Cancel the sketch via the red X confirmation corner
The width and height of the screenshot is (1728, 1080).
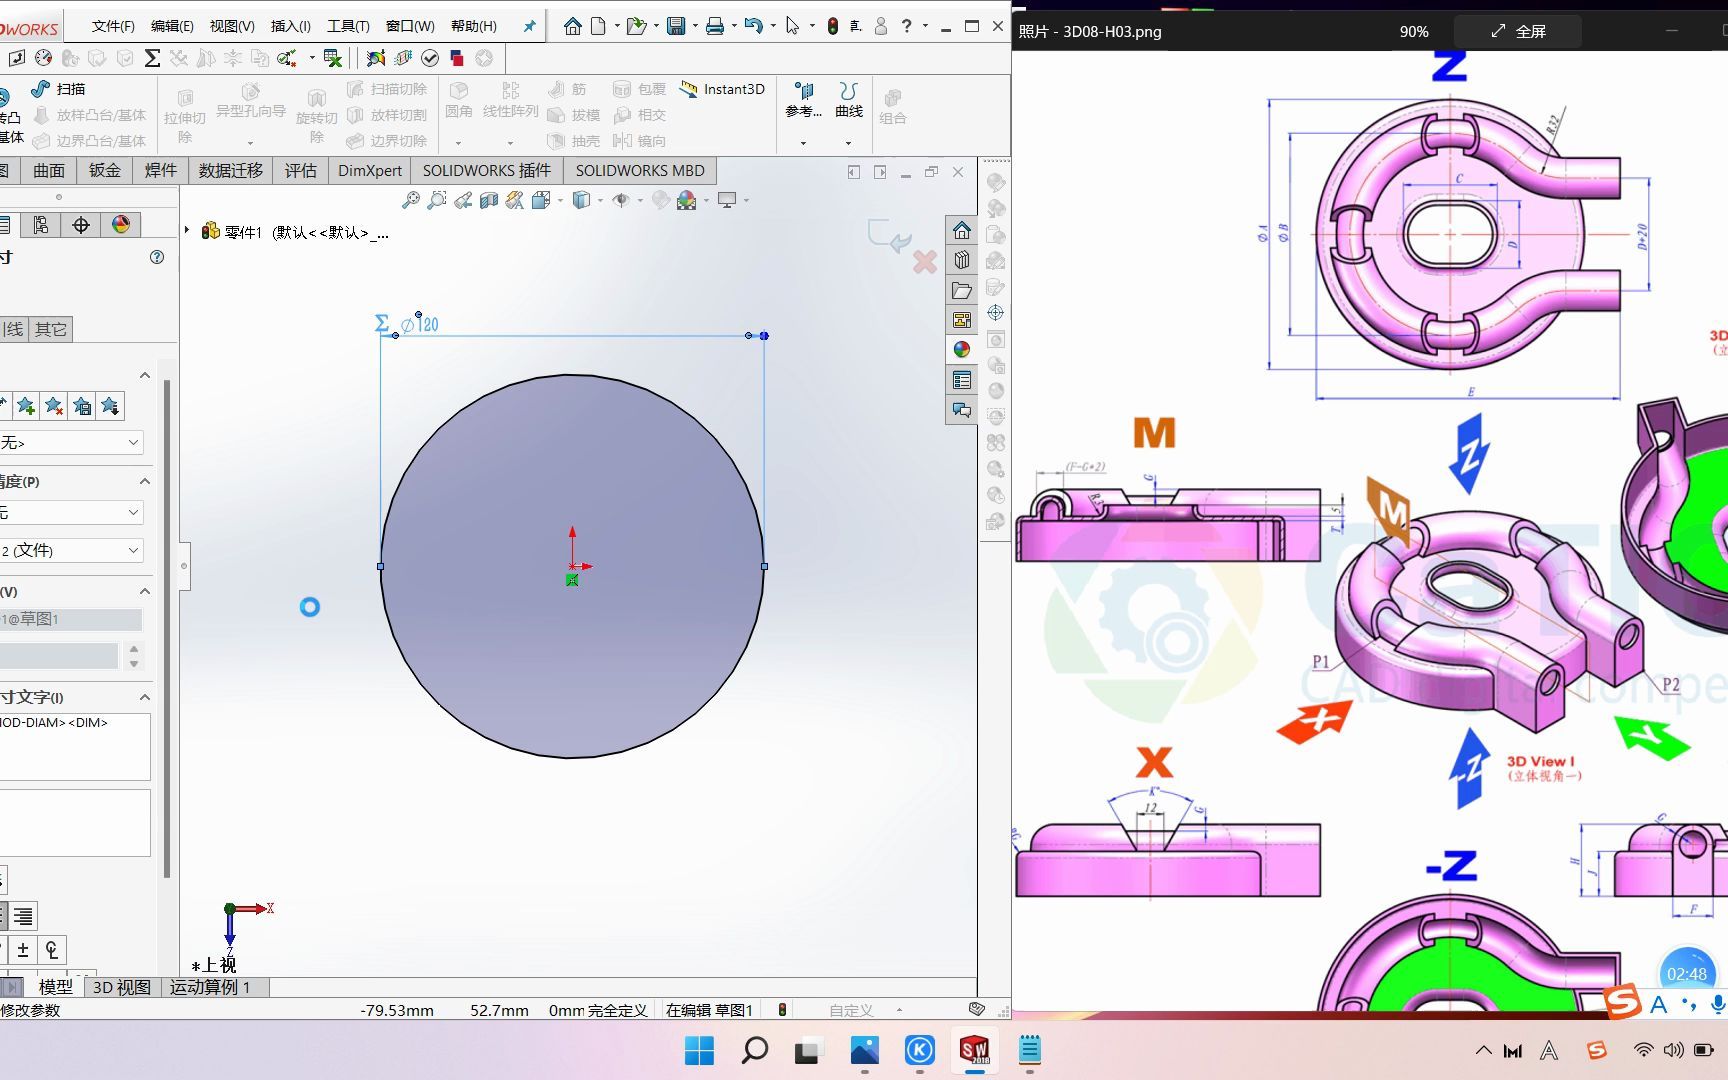tap(926, 262)
